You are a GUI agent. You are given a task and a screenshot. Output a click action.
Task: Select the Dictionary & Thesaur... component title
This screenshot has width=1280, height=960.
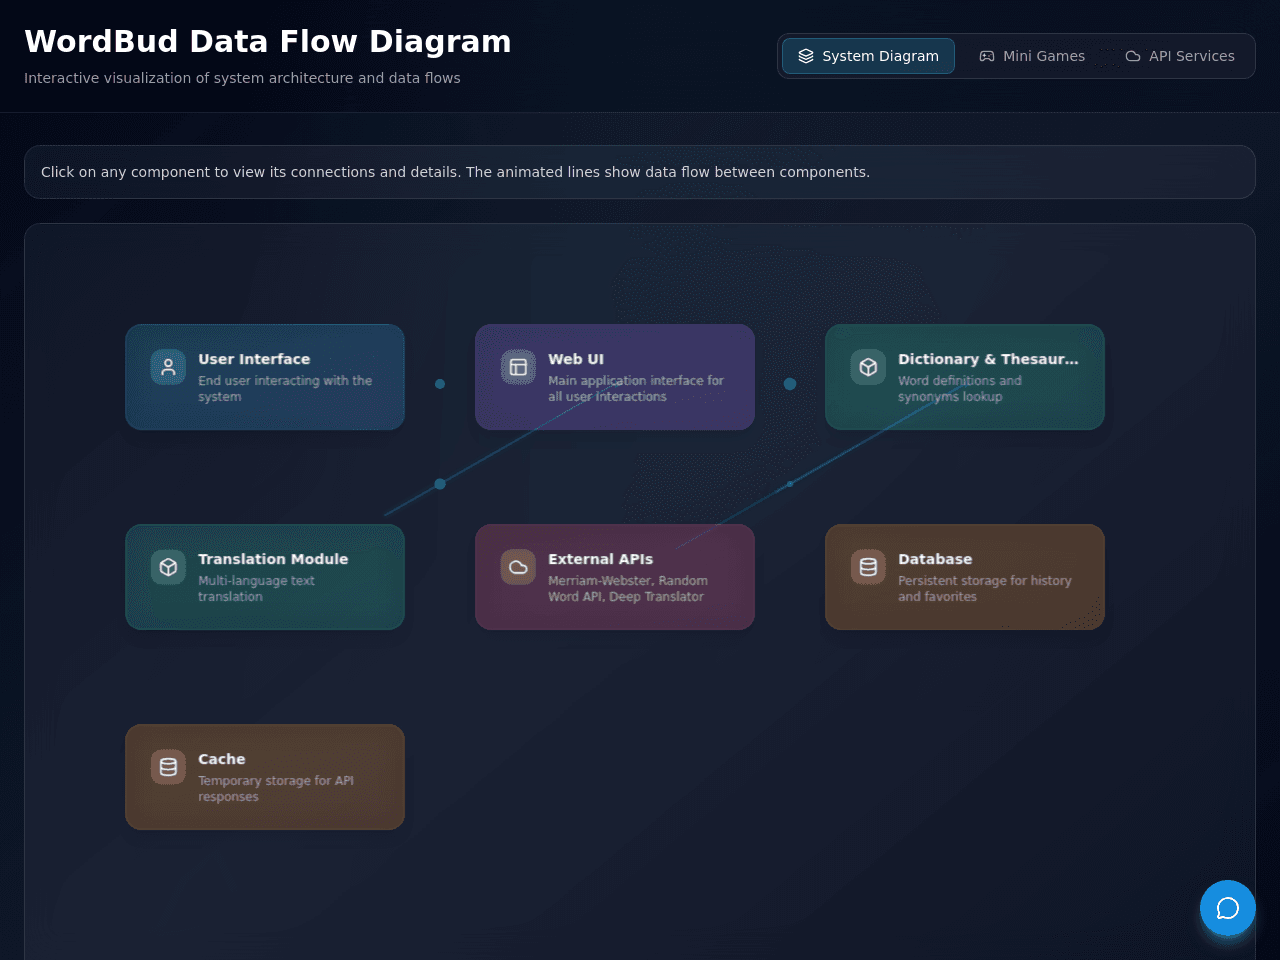click(x=988, y=359)
